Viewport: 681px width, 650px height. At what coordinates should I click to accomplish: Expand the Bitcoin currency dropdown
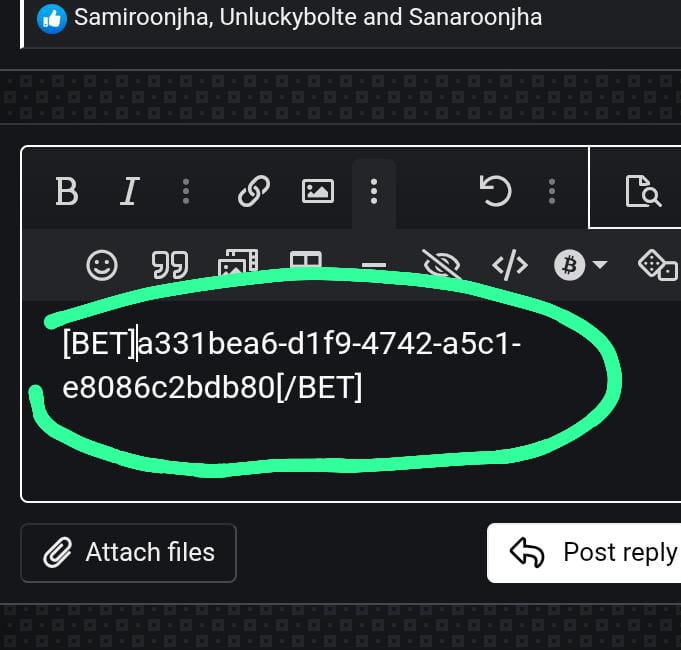(x=581, y=265)
